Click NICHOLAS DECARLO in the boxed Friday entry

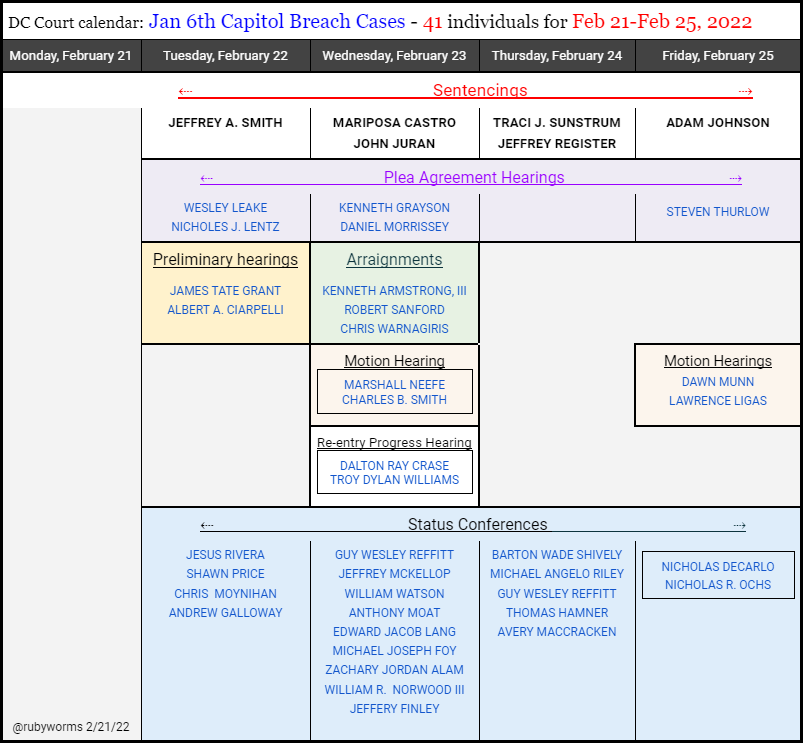pyautogui.click(x=717, y=566)
